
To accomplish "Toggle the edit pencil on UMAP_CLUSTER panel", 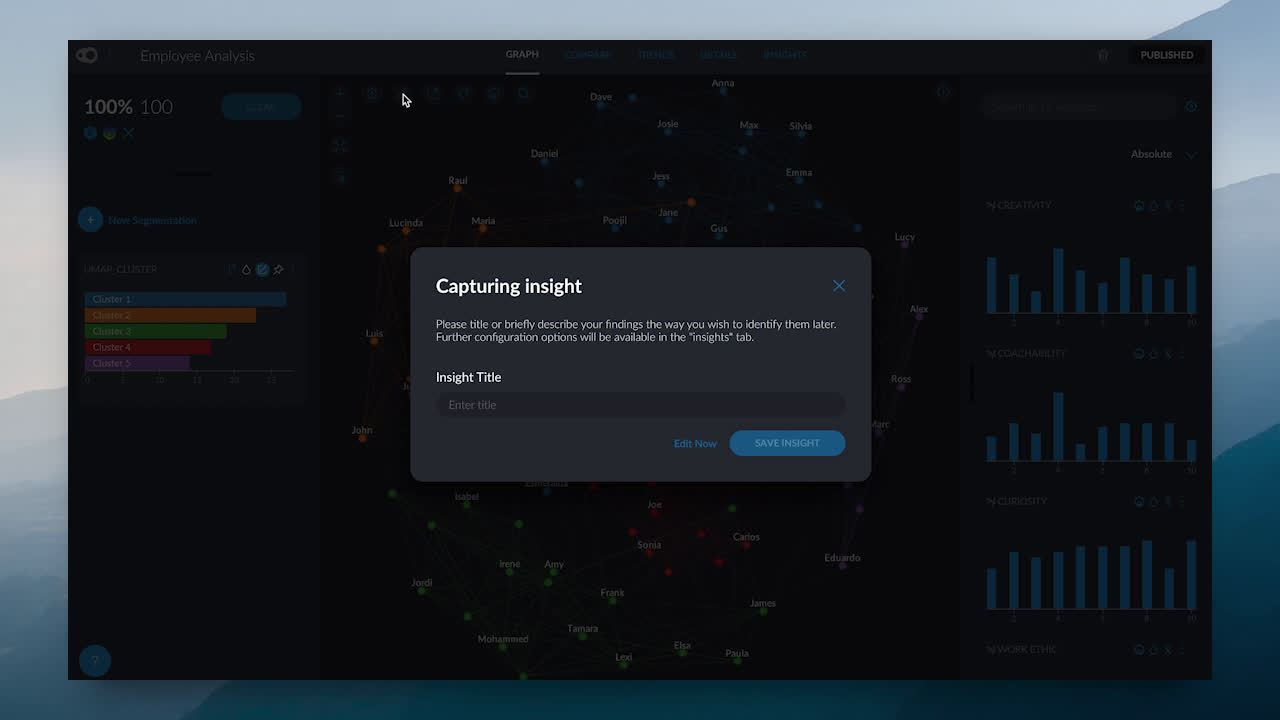I will (x=262, y=269).
